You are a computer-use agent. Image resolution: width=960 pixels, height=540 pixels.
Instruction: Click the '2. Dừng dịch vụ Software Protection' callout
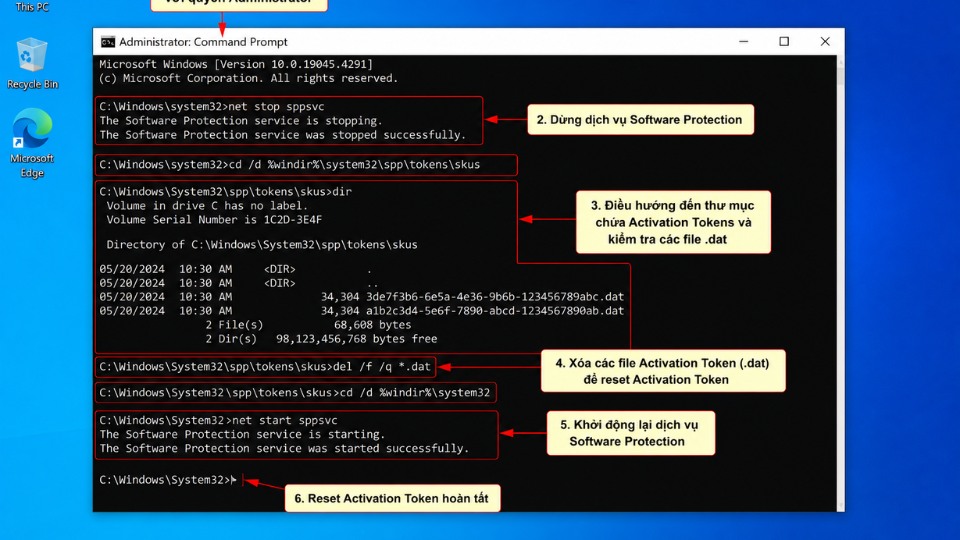coord(640,119)
